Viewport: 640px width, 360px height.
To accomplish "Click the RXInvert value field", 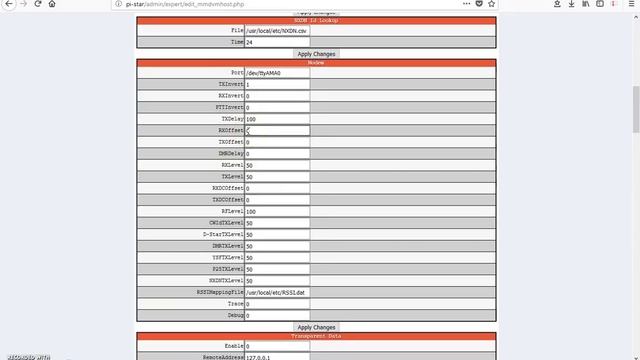I will pyautogui.click(x=277, y=96).
